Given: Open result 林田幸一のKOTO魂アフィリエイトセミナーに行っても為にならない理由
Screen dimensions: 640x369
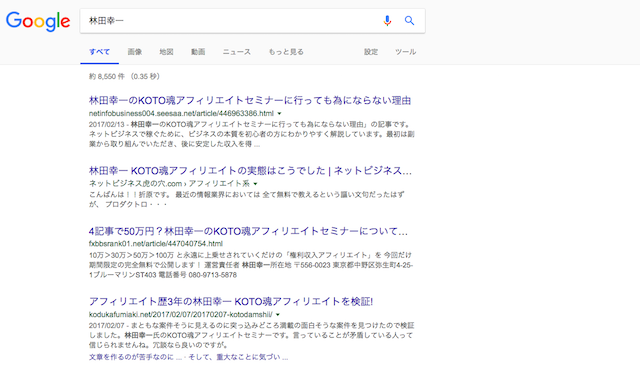Looking at the screenshot, I should pos(250,100).
